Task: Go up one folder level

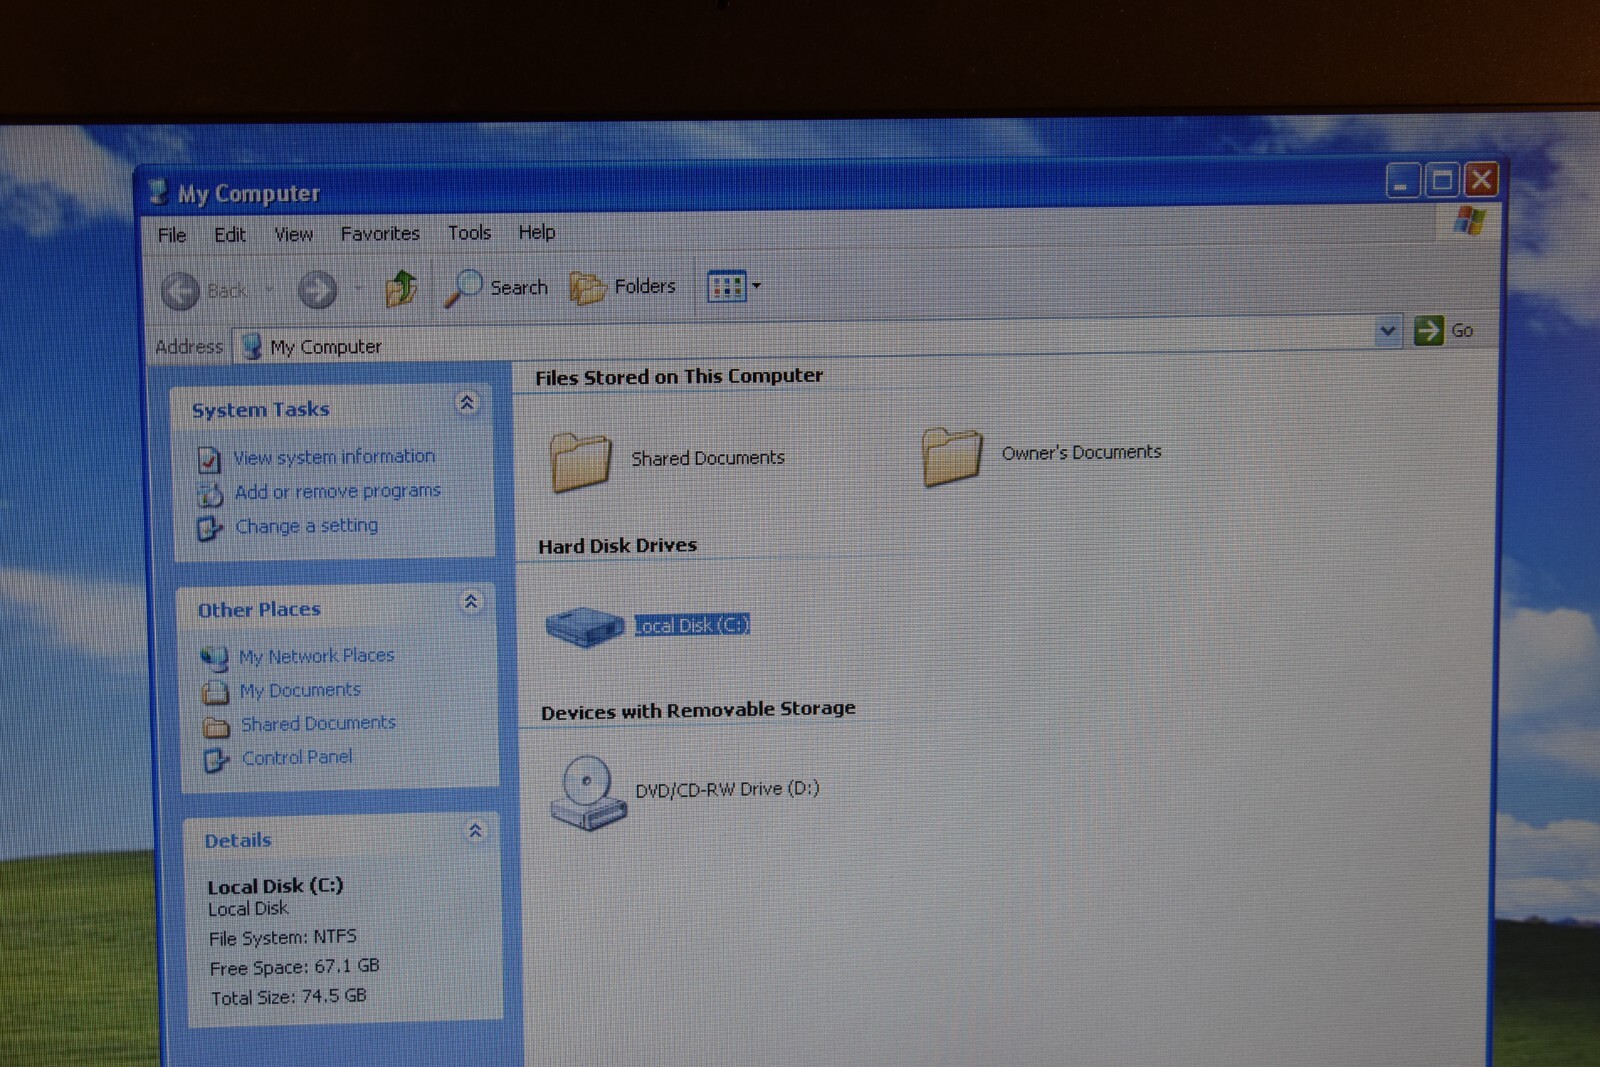Action: (x=402, y=289)
